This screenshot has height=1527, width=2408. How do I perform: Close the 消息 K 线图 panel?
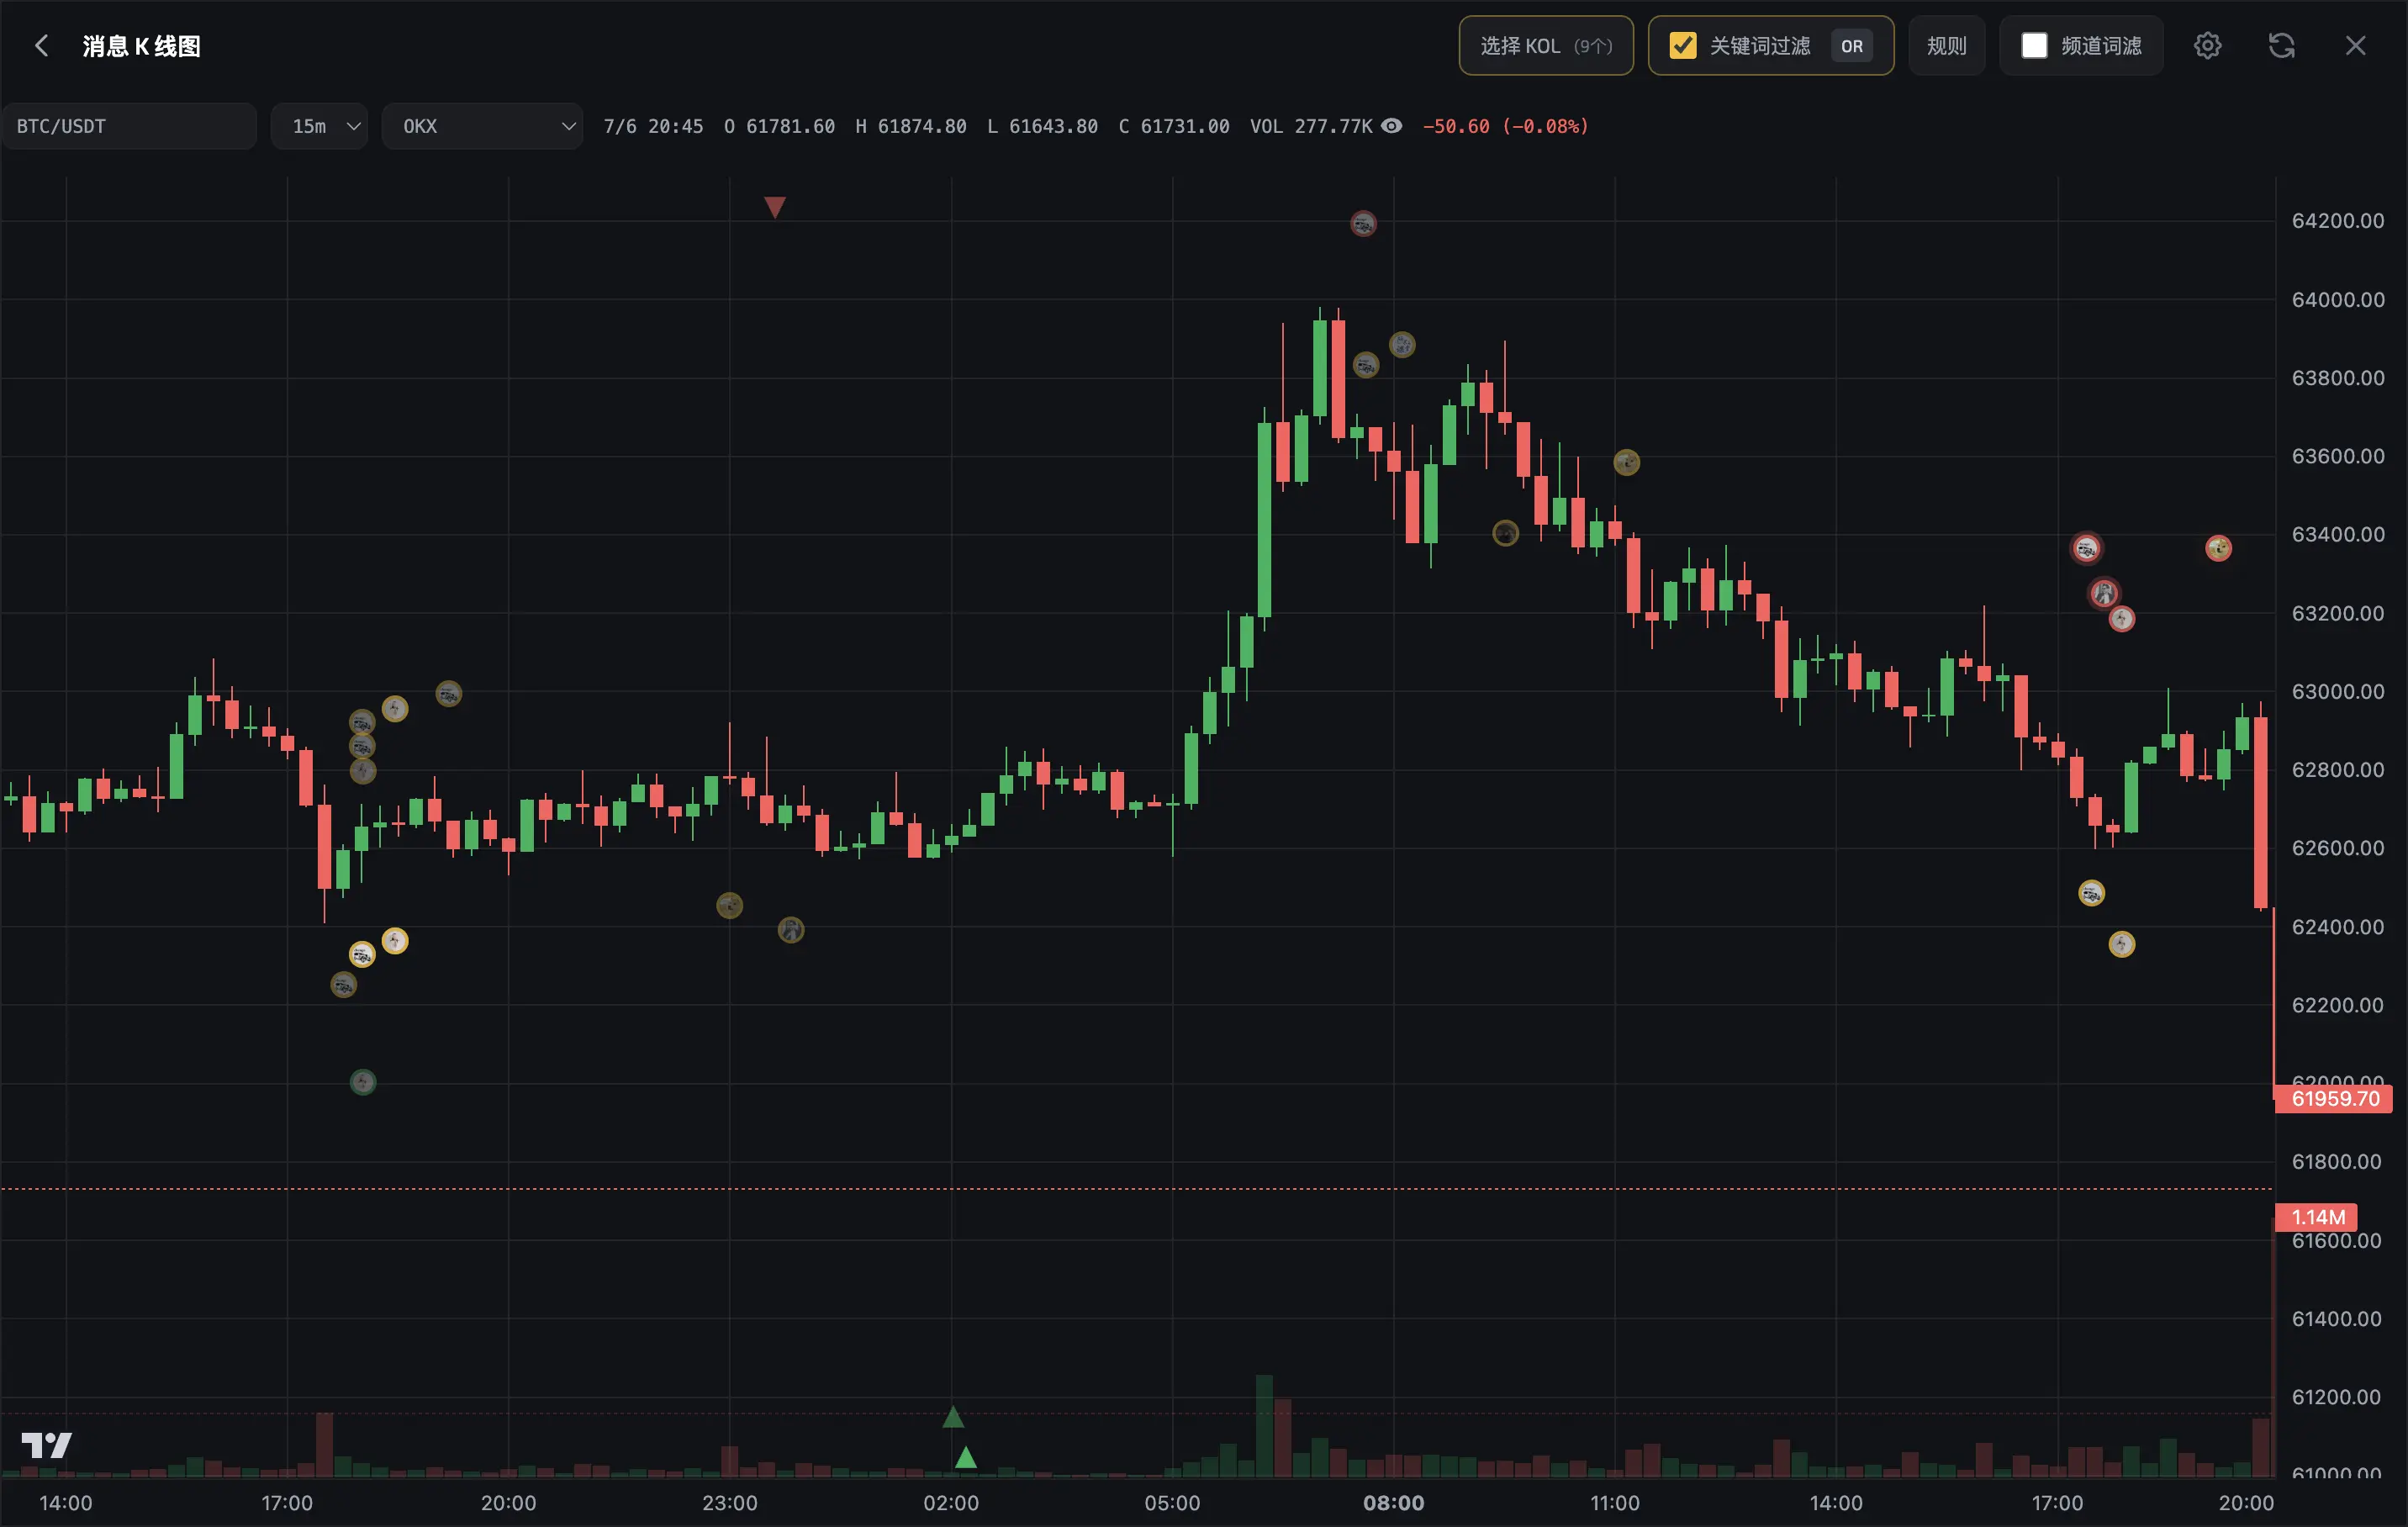2355,46
